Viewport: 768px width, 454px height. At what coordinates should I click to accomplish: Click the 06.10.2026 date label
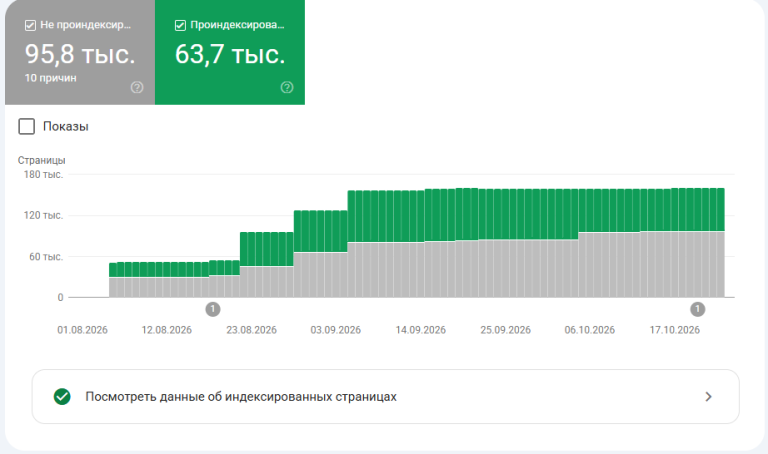point(590,330)
